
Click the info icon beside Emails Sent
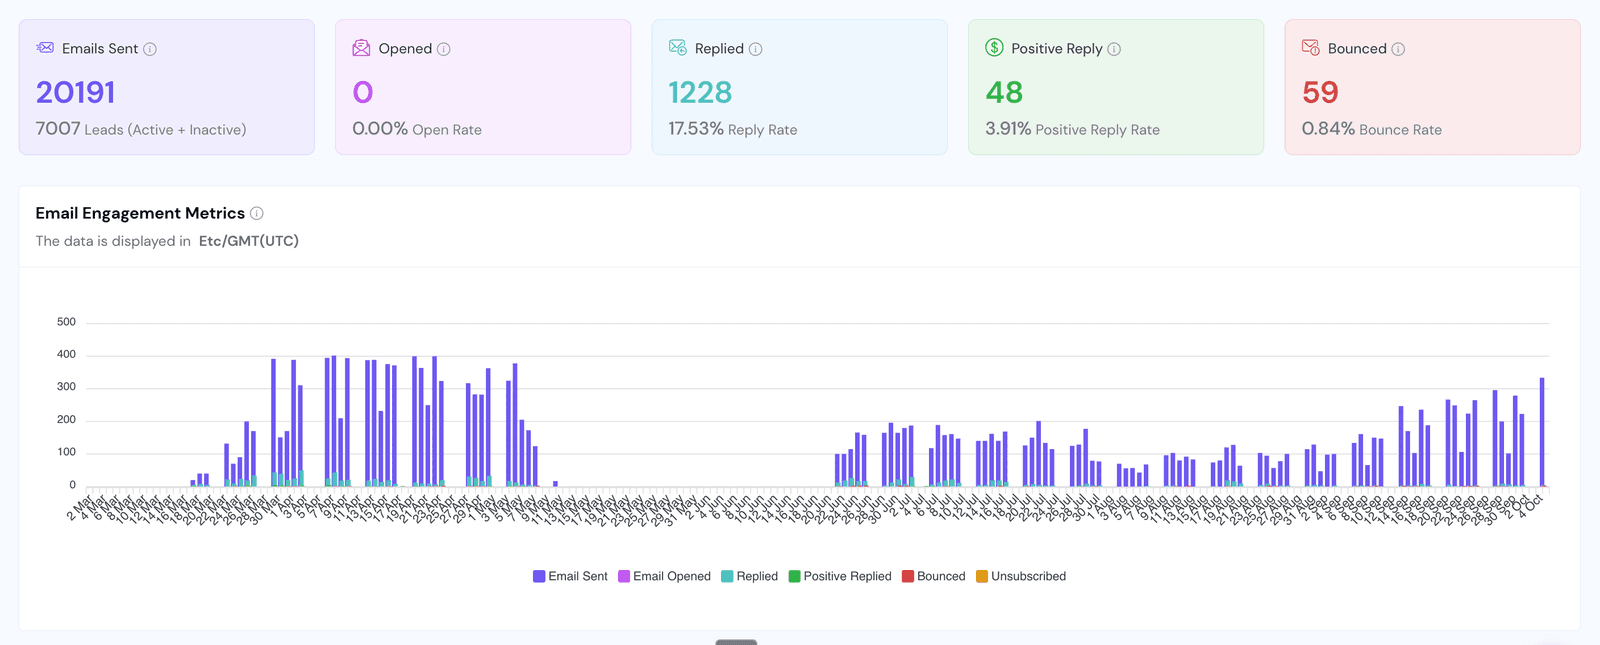pos(150,49)
